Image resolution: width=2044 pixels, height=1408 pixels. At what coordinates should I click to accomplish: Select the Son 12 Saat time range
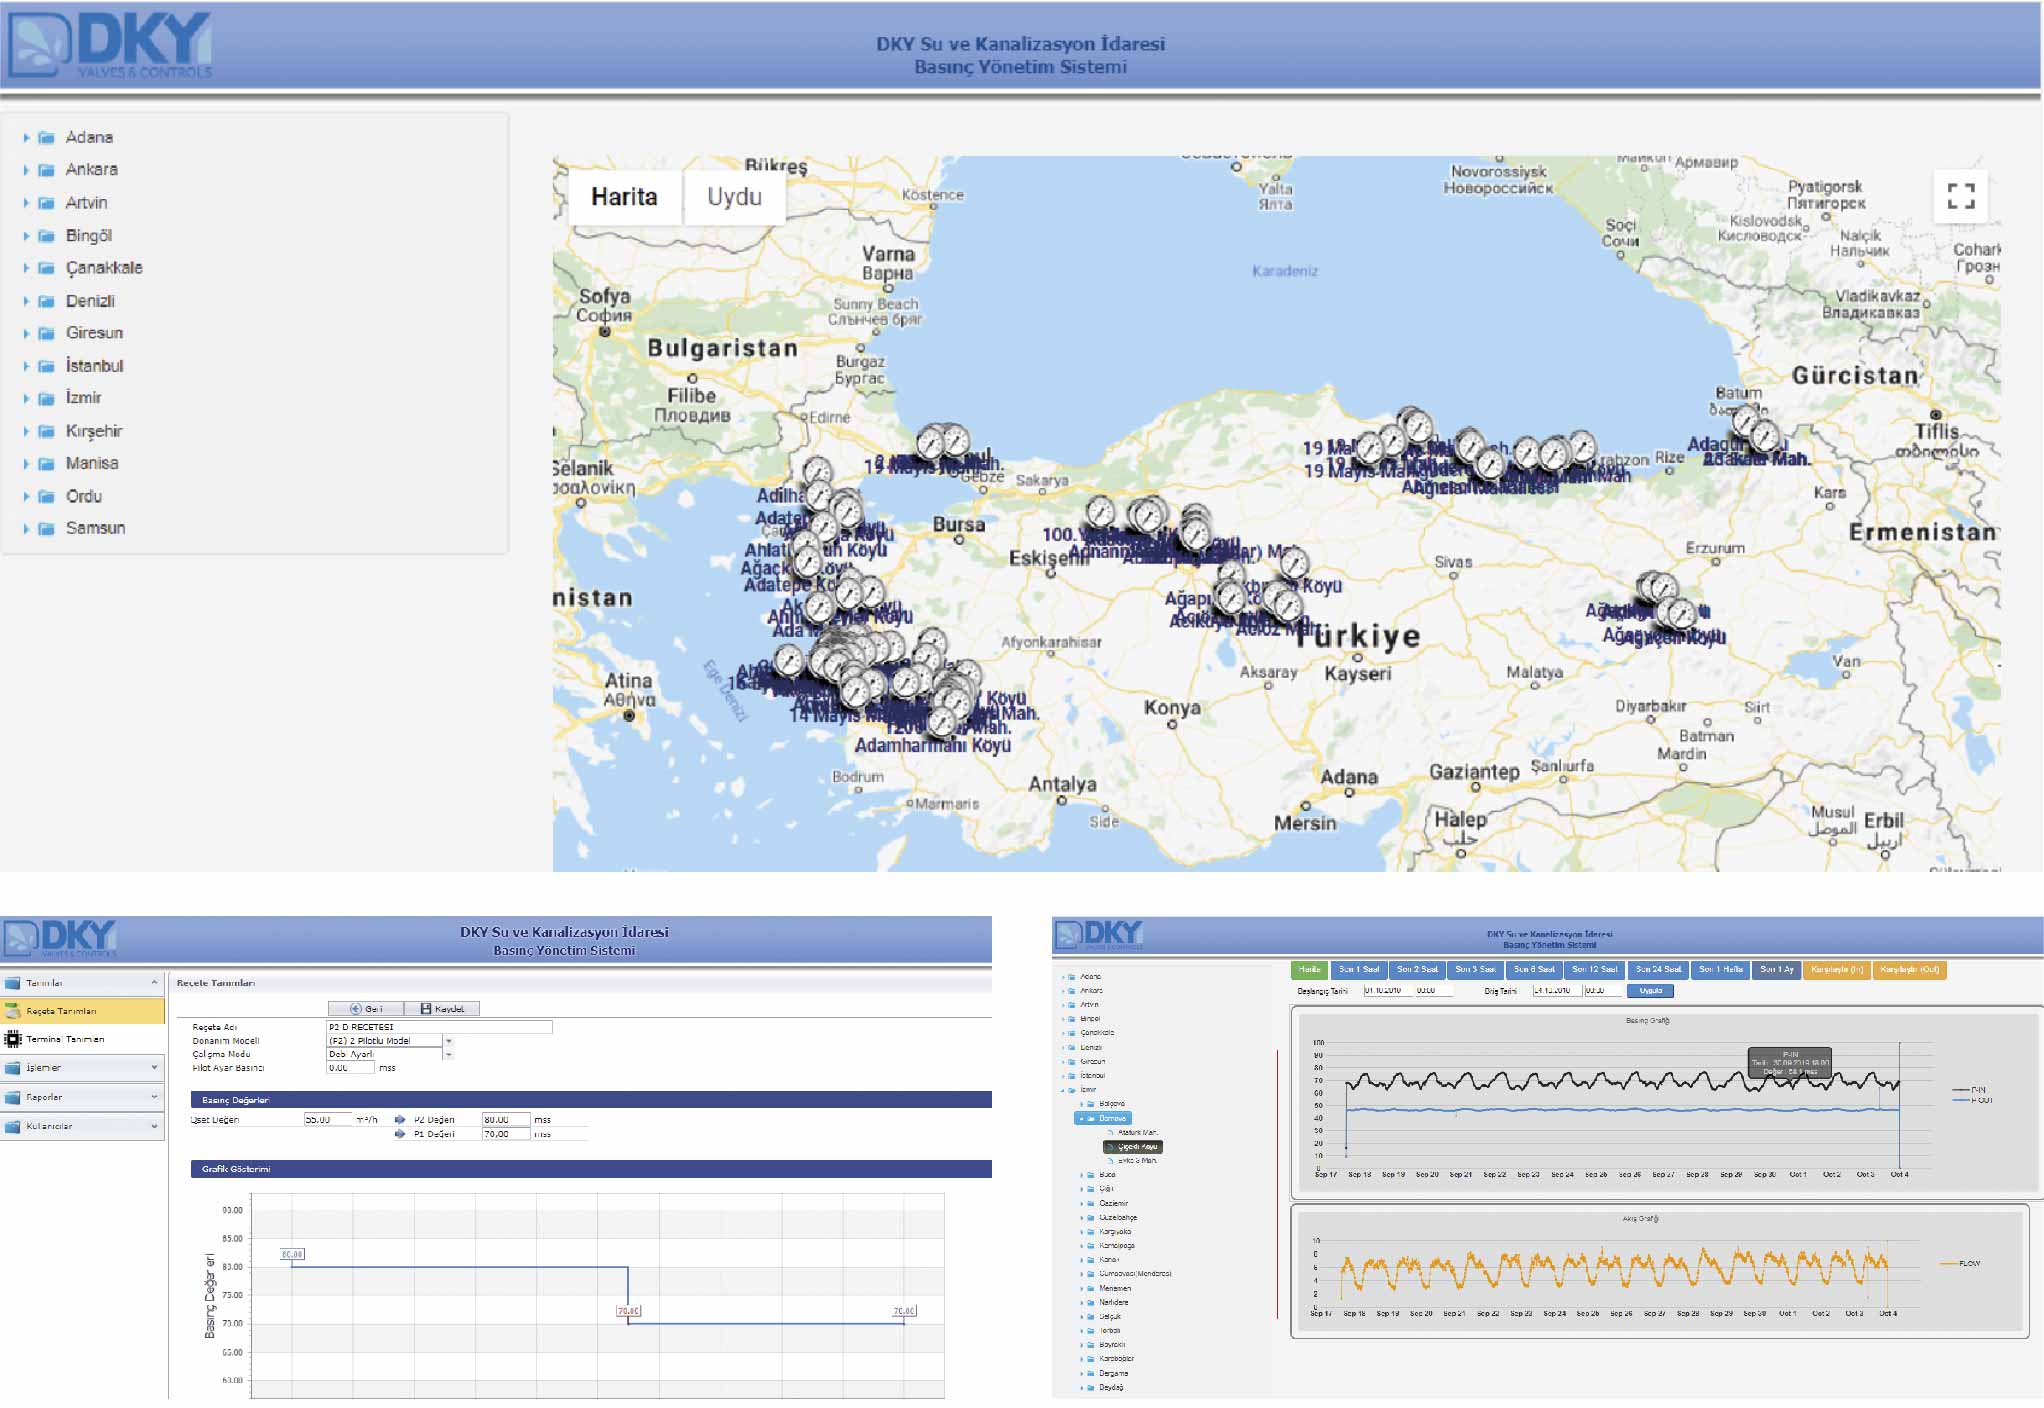coord(1594,969)
